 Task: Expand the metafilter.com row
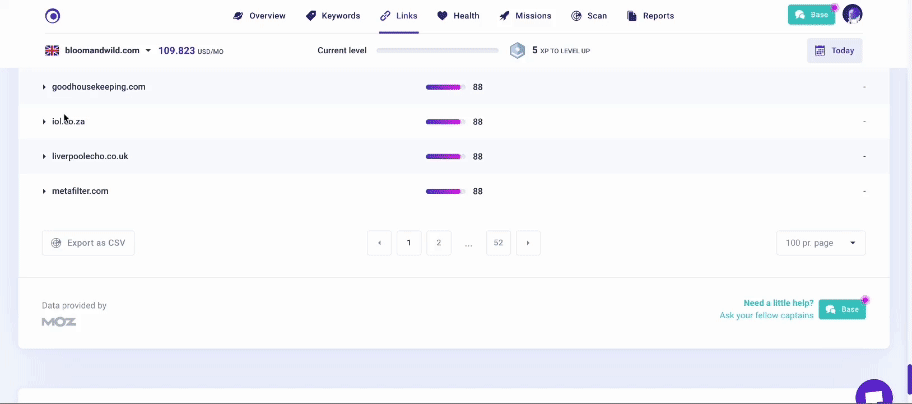(x=44, y=191)
